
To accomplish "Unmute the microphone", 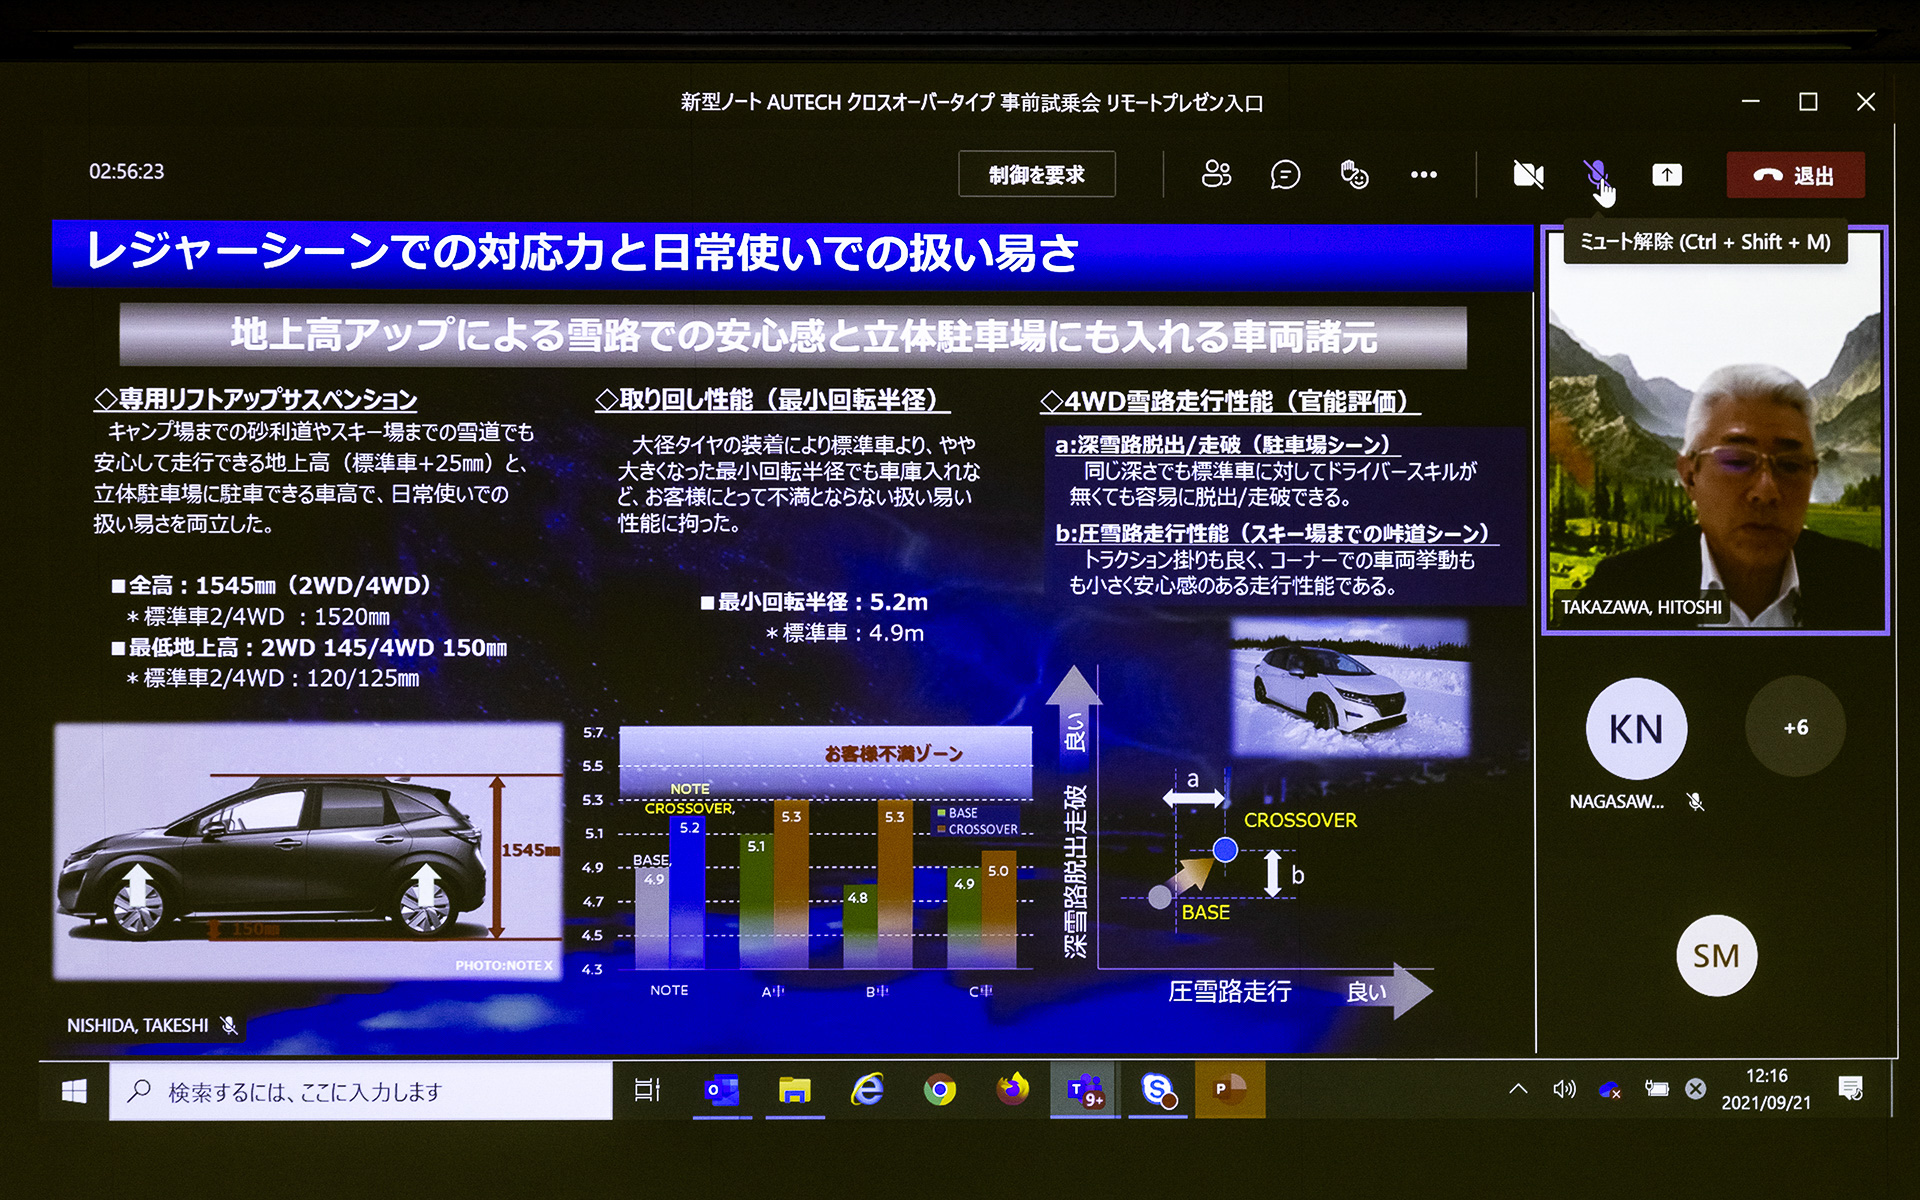I will tap(1597, 174).
